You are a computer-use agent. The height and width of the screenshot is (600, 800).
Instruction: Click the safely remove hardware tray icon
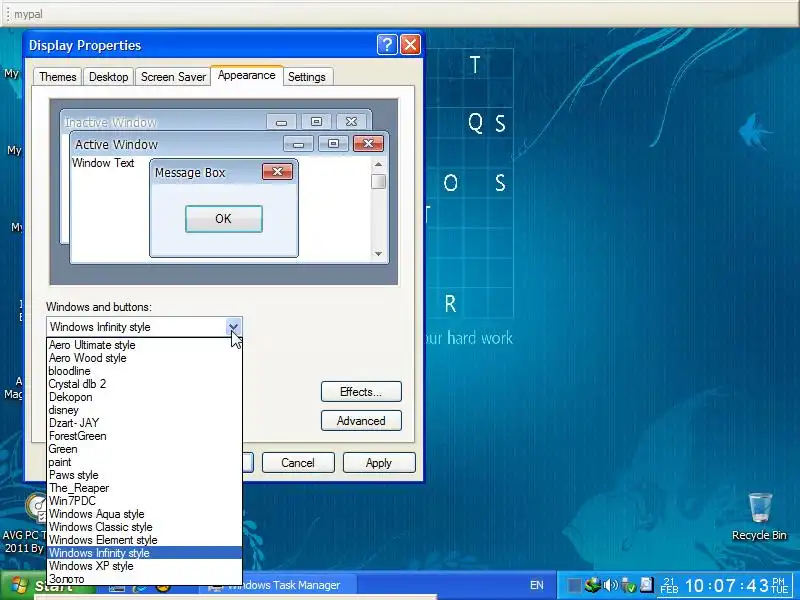pyautogui.click(x=628, y=585)
